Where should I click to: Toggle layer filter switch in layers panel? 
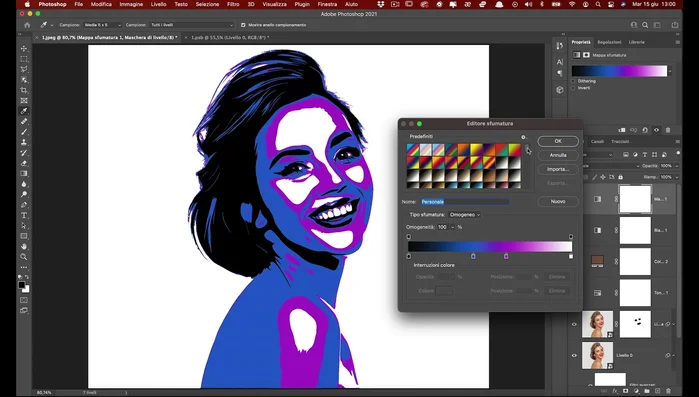click(x=678, y=153)
